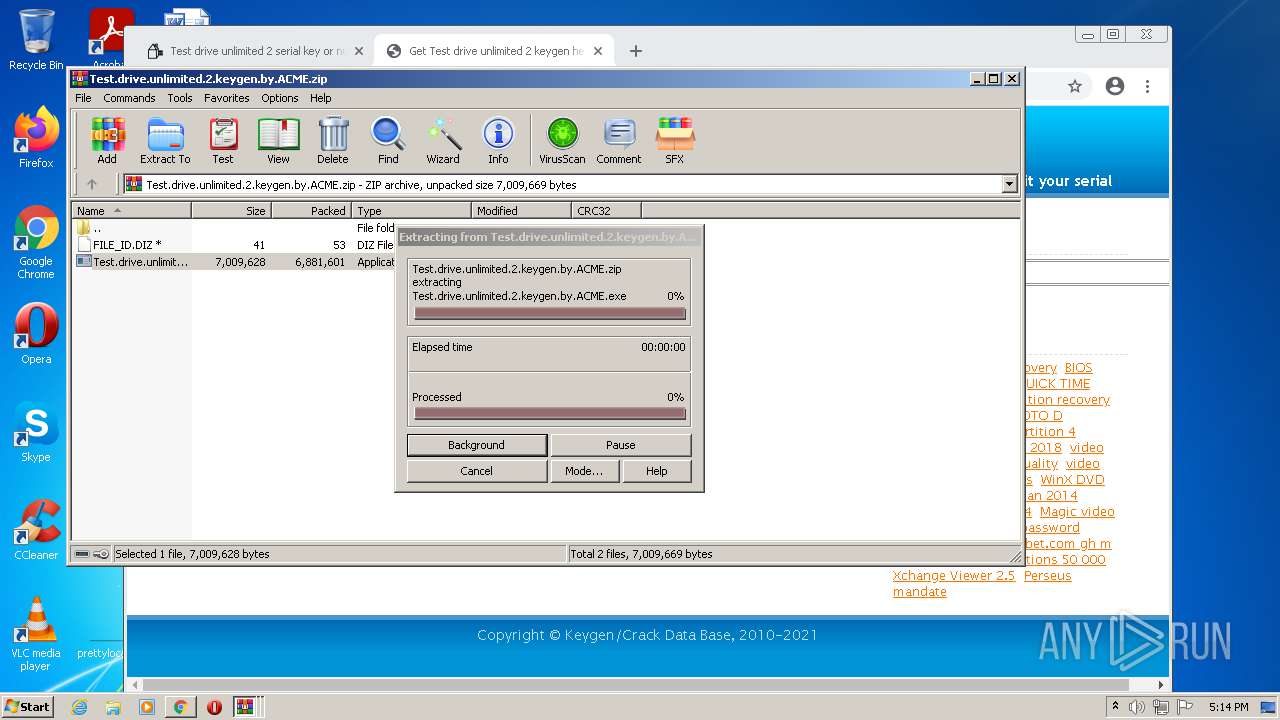The height and width of the screenshot is (720, 1280).
Task: Open the 'Perseus' link
Action: point(1047,576)
